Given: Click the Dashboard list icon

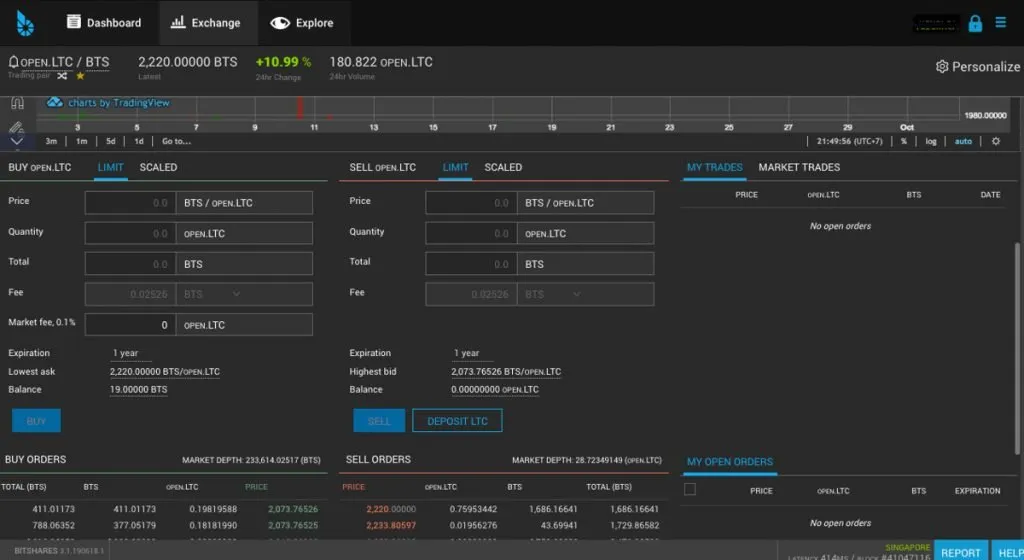Looking at the screenshot, I should [74, 22].
